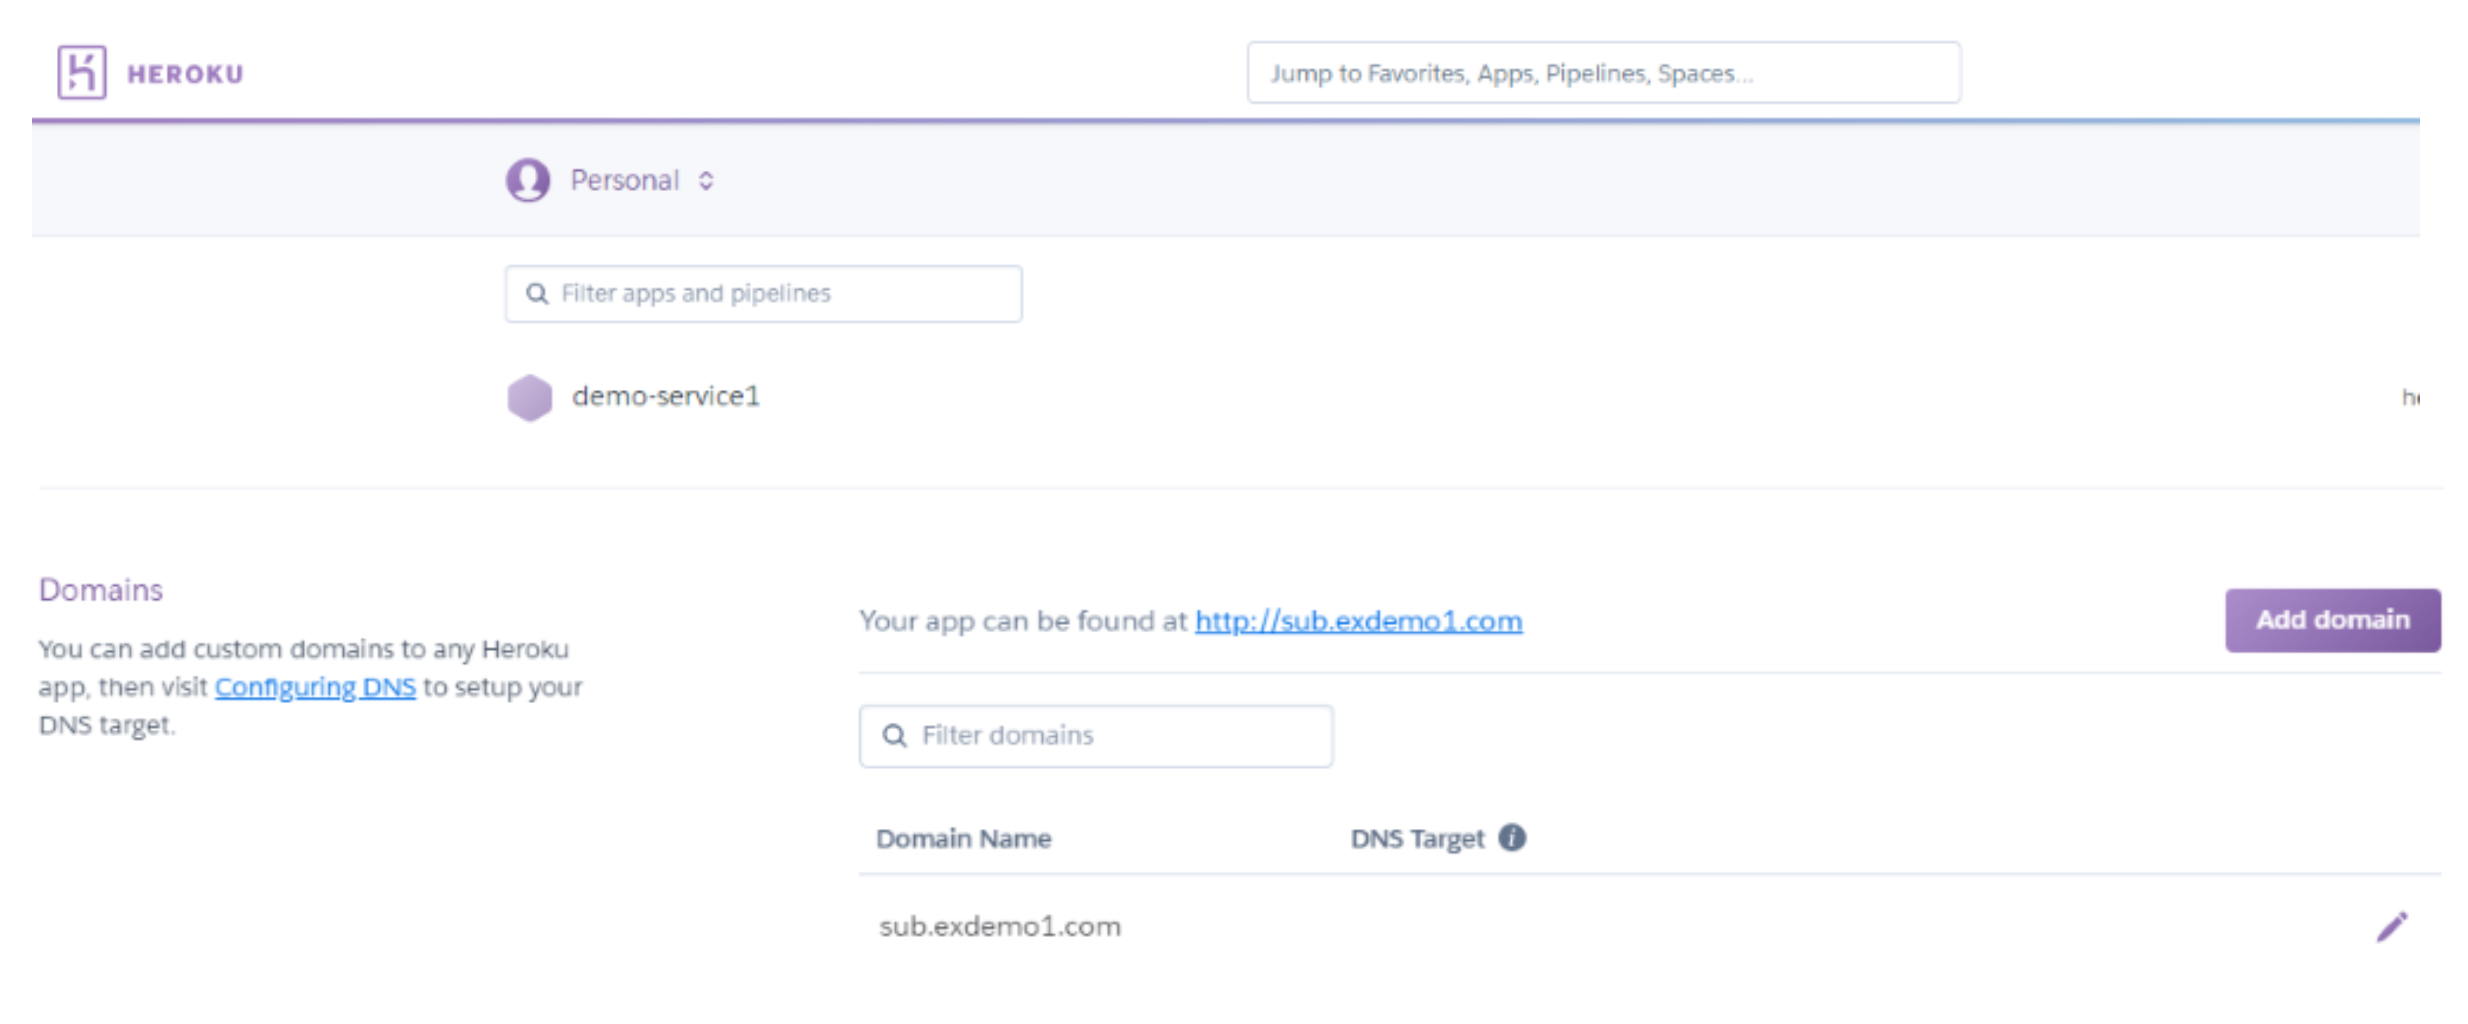The image size is (2468, 1024).
Task: Click the Domains section heading
Action: pyautogui.click(x=101, y=590)
